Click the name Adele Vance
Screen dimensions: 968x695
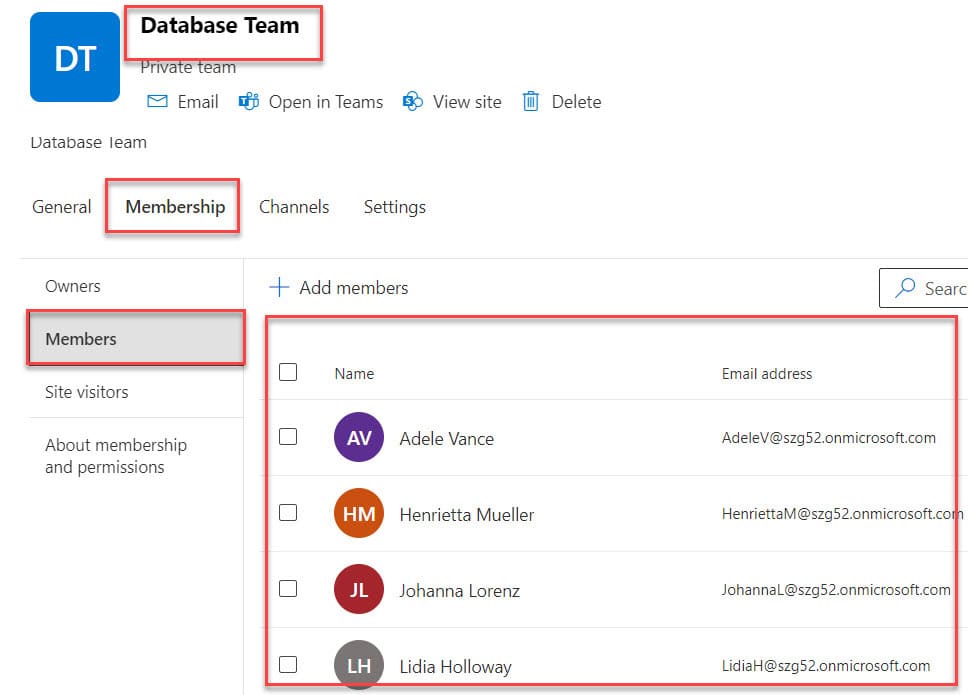tap(447, 438)
